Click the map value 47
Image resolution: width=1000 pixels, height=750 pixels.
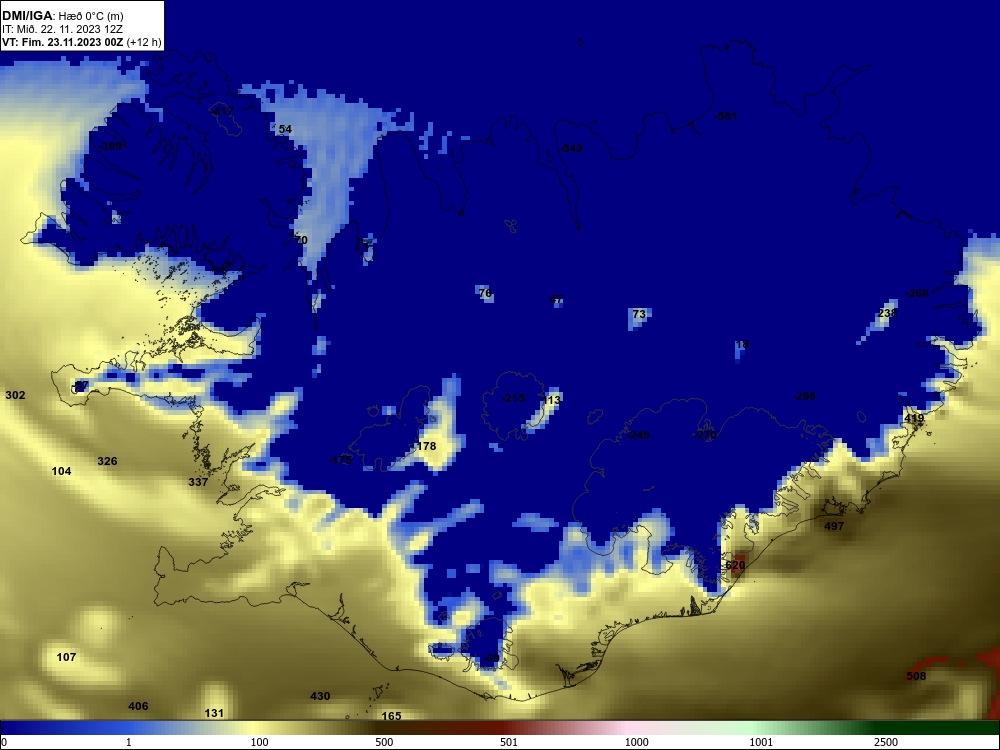pyautogui.click(x=557, y=300)
